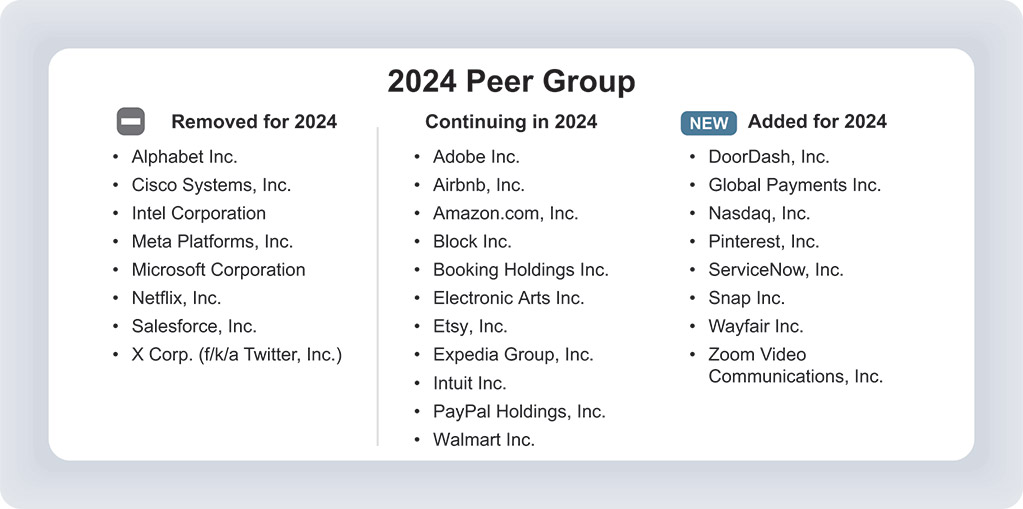The image size is (1023, 509).
Task: Select X Corp. (f/k/a Twitter, Inc.)
Action: click(x=236, y=354)
